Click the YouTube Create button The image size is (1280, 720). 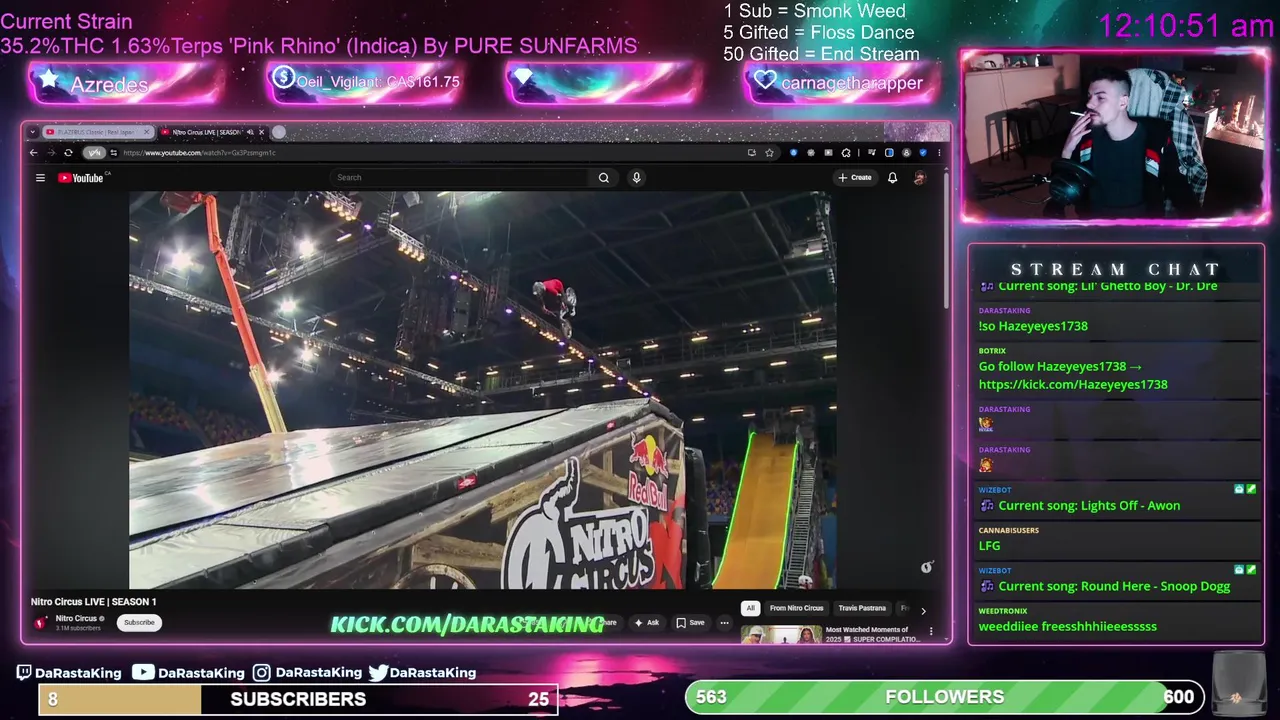click(855, 178)
